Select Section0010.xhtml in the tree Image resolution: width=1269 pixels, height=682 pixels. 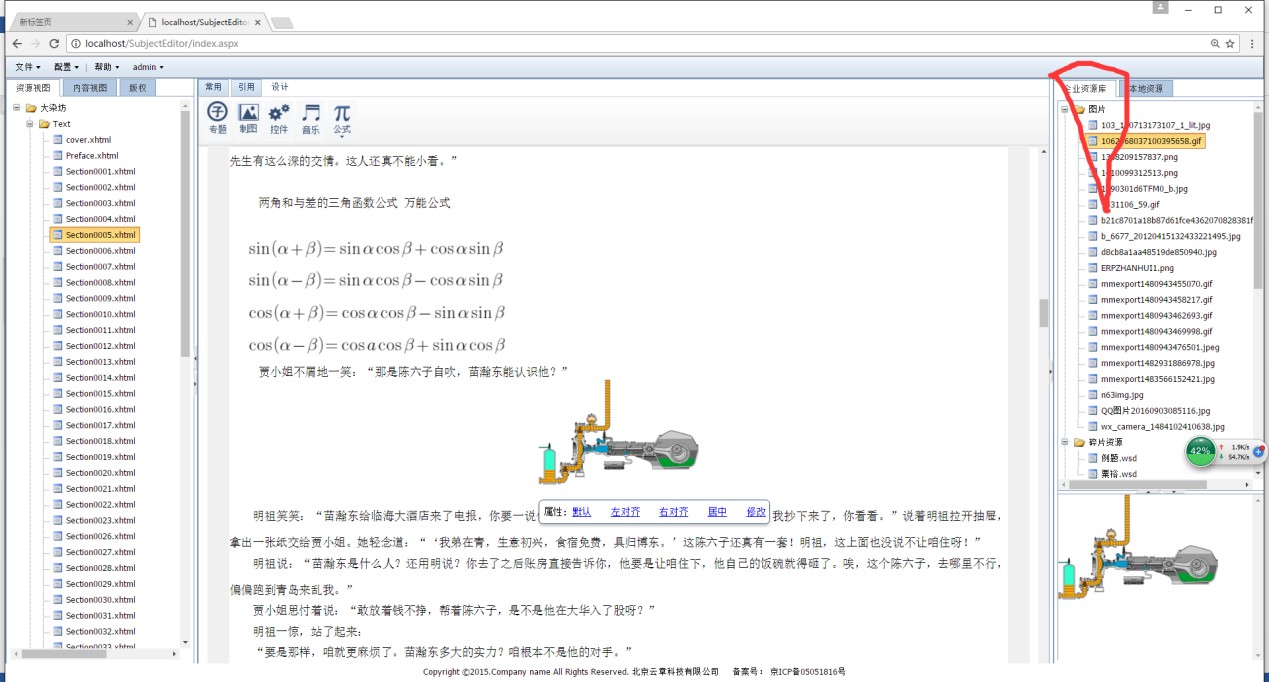click(100, 314)
